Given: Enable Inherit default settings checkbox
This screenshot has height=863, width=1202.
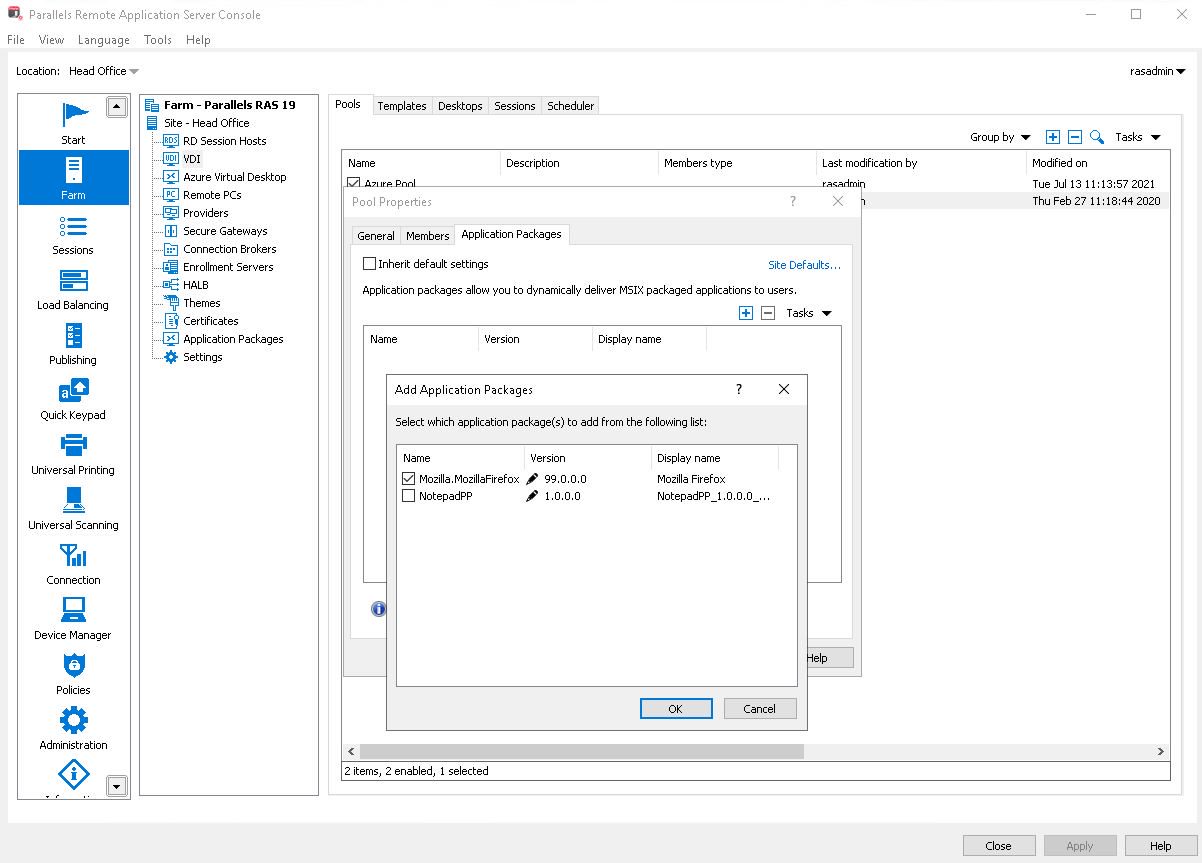Looking at the screenshot, I should tap(369, 264).
